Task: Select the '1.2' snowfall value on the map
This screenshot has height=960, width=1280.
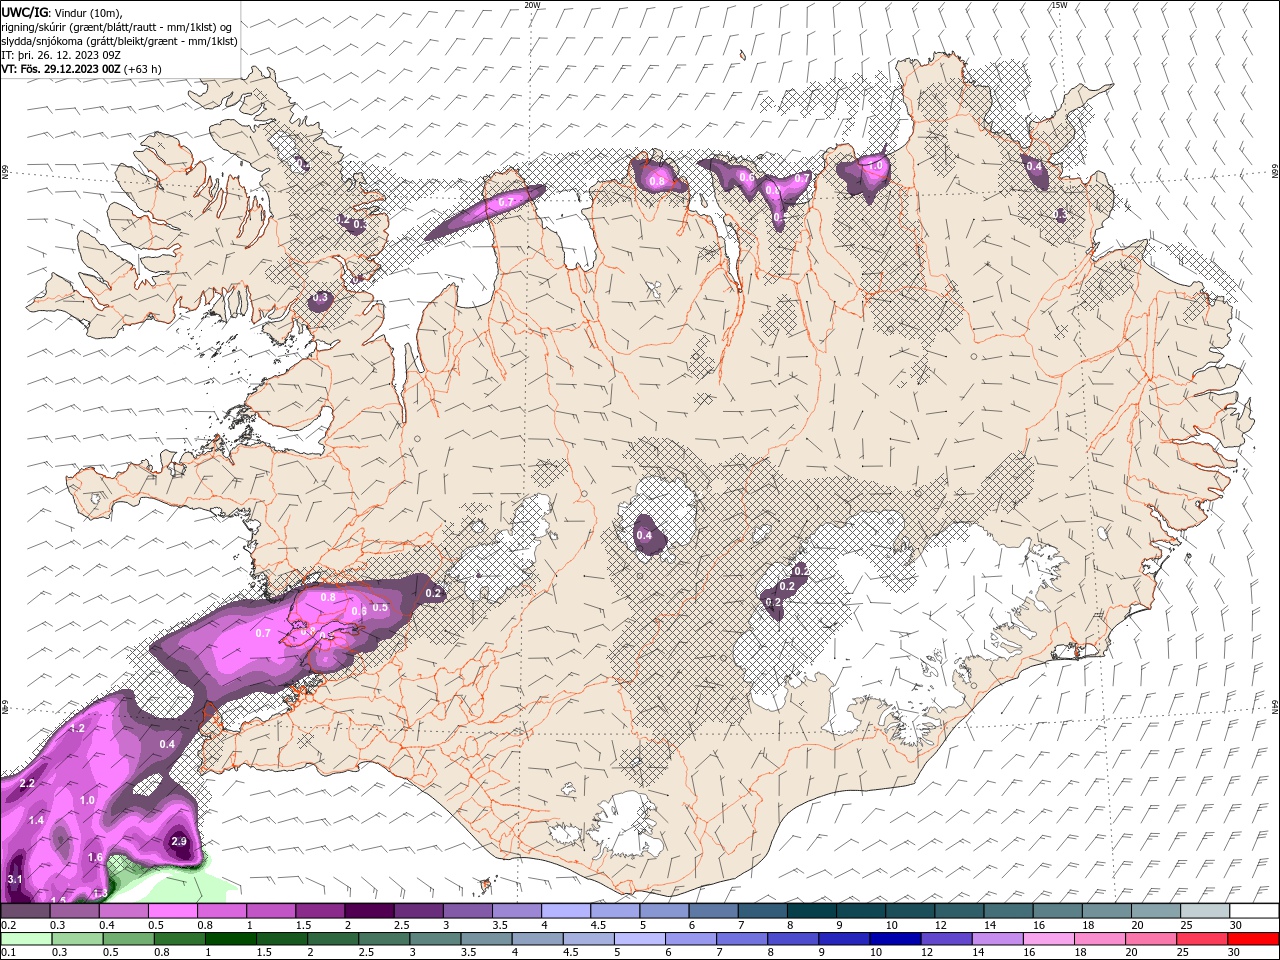Action: click(77, 728)
